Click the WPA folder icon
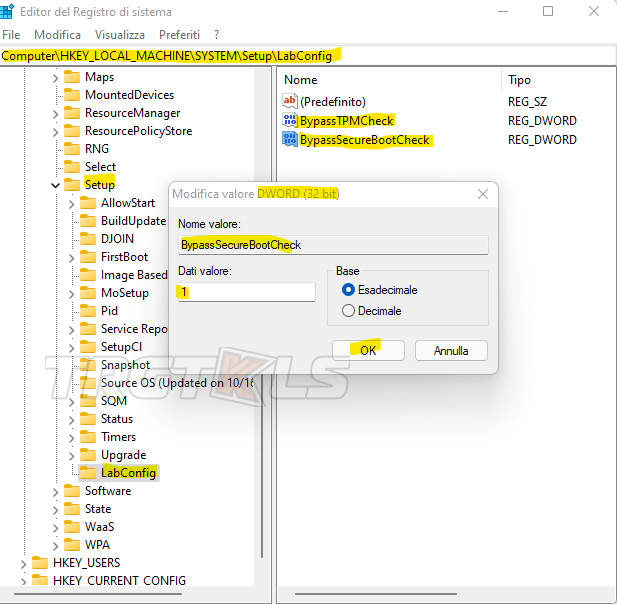617x604 pixels. (x=72, y=545)
